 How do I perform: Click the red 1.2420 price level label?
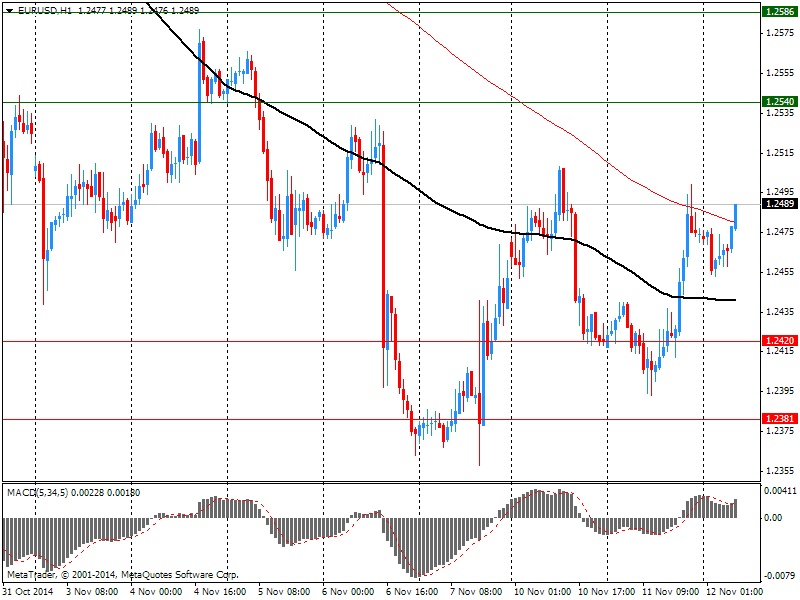click(779, 340)
